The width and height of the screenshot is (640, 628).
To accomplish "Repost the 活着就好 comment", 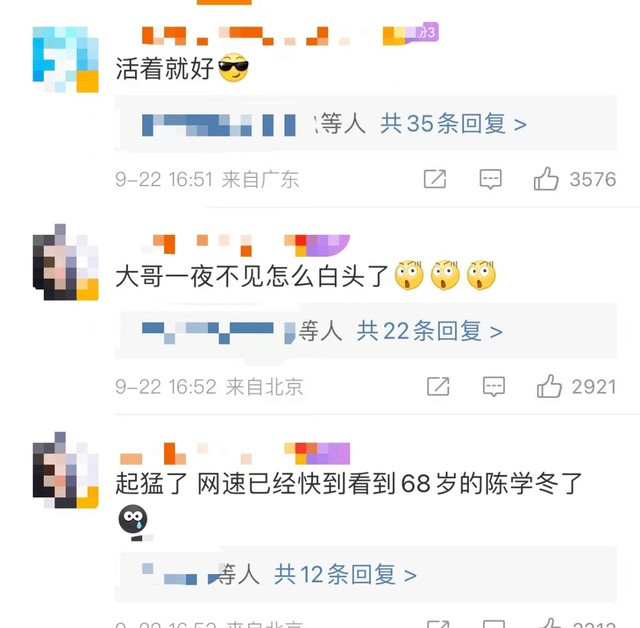I will tap(435, 179).
